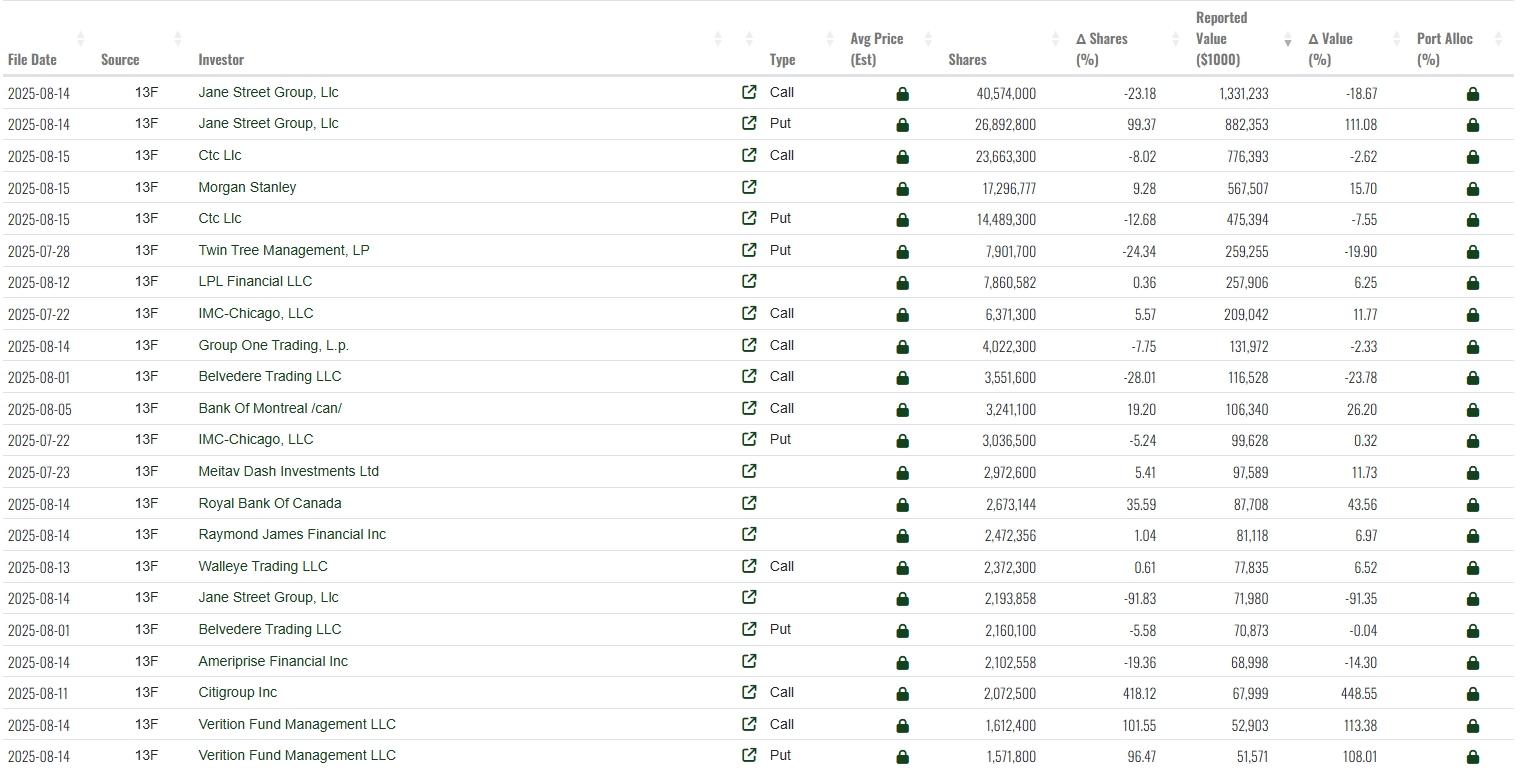Image resolution: width=1531 pixels, height=770 pixels.
Task: Sort table by File Date column
Action: coord(32,59)
